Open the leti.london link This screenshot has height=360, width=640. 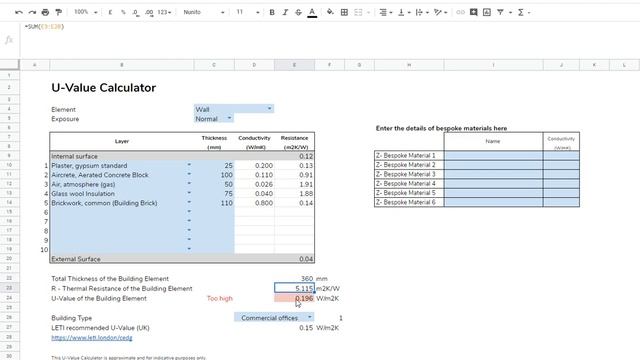tap(92, 338)
